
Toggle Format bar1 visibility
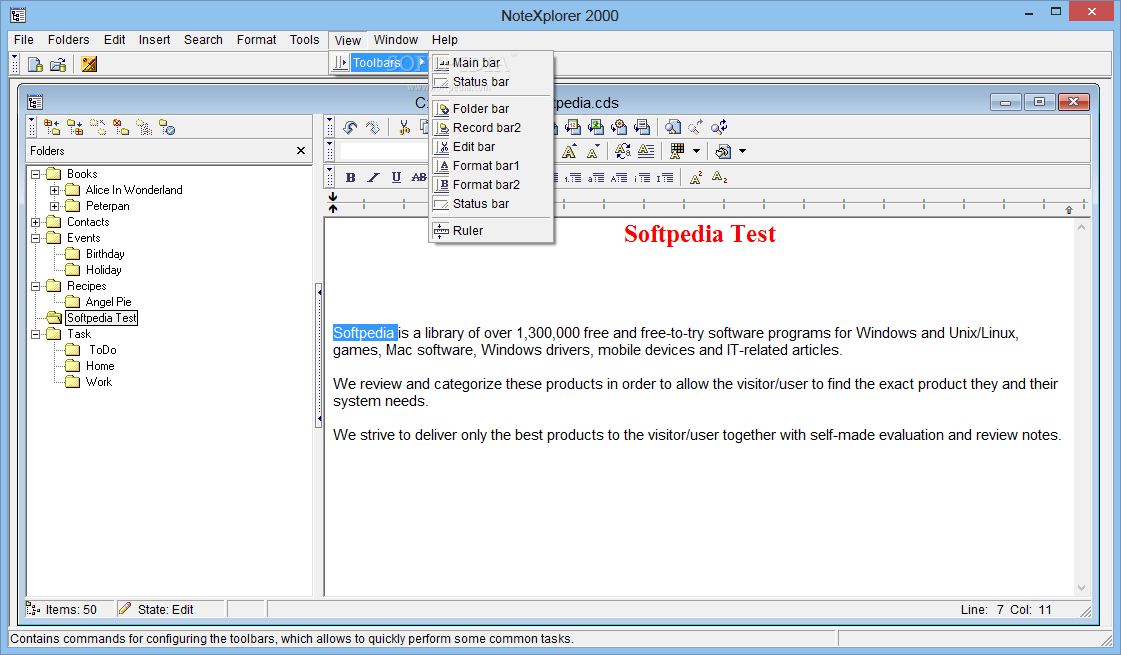(491, 166)
